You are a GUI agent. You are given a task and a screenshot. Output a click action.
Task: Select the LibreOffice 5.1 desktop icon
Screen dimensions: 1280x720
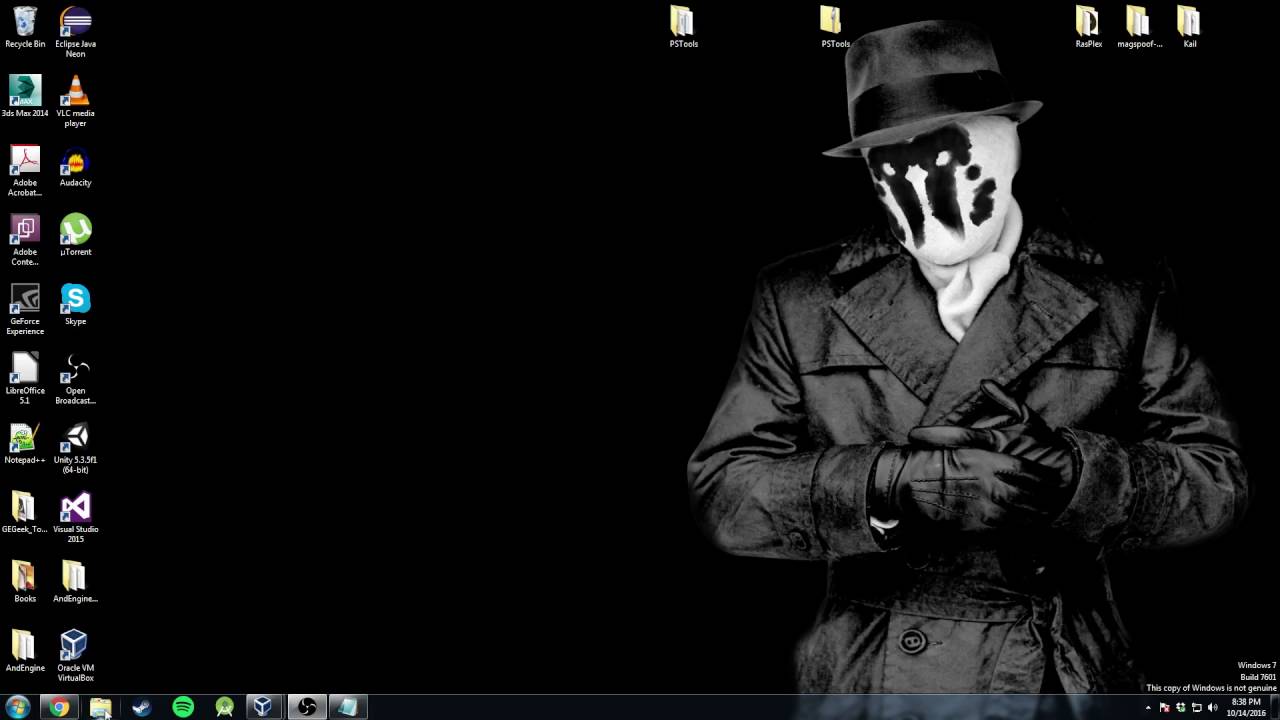(x=25, y=378)
